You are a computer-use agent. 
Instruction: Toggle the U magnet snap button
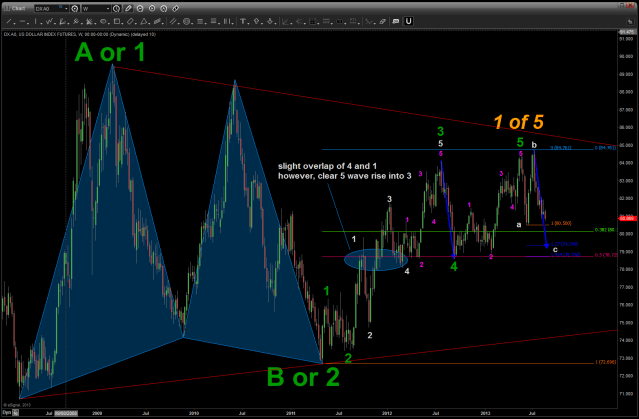tap(408, 21)
